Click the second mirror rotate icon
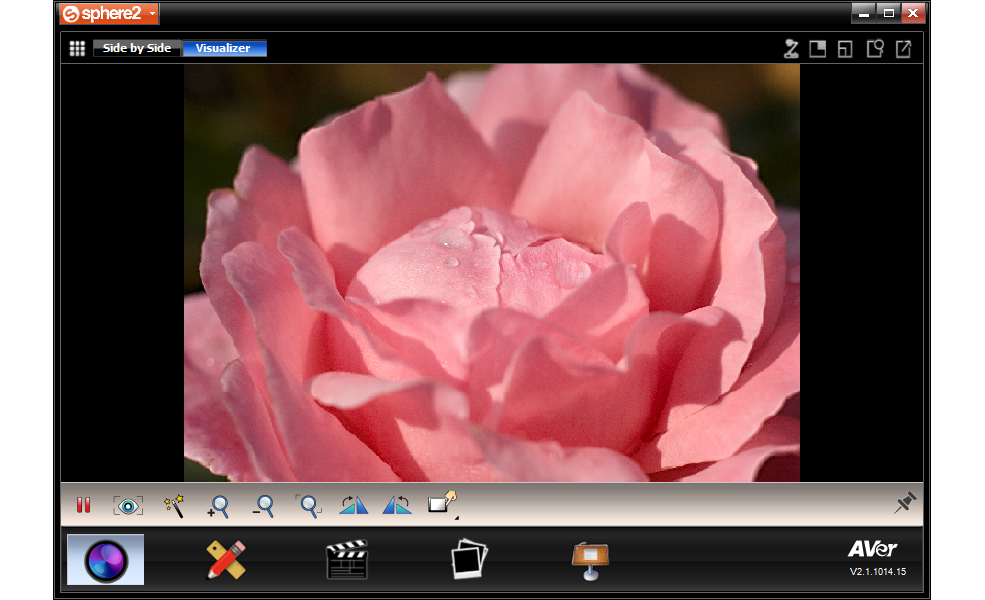Viewport: 985px width, 600px height. point(397,505)
